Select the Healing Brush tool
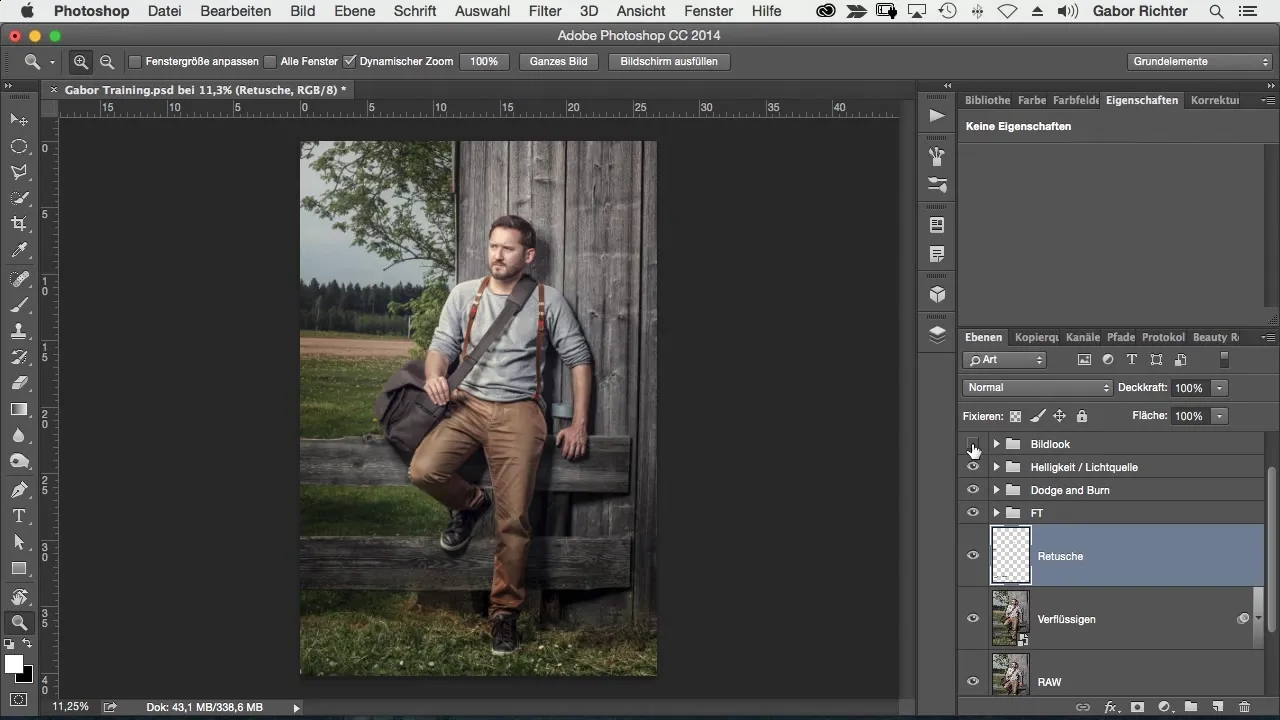This screenshot has width=1280, height=720. tap(19, 279)
